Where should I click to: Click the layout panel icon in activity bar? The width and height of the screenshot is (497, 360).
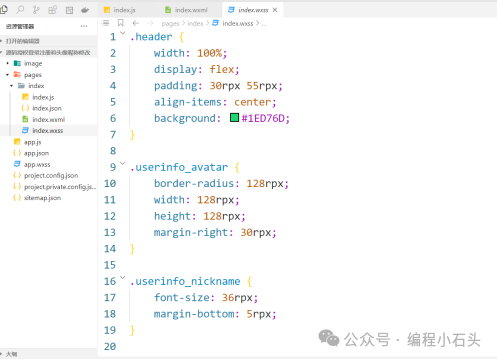point(69,10)
